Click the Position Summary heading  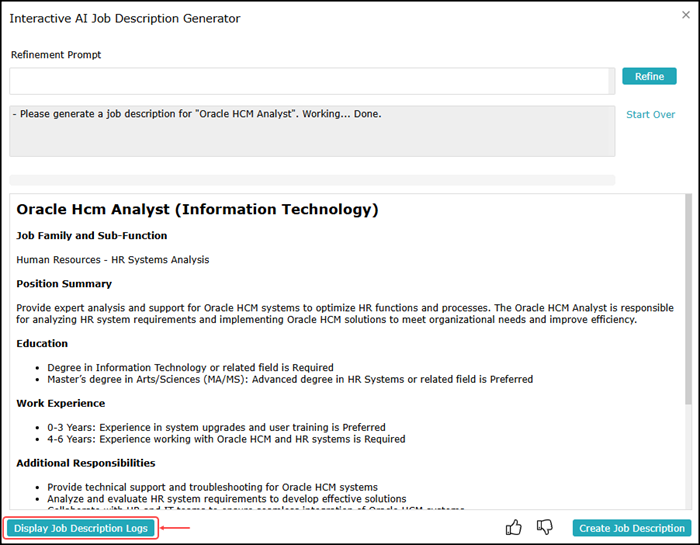point(64,284)
